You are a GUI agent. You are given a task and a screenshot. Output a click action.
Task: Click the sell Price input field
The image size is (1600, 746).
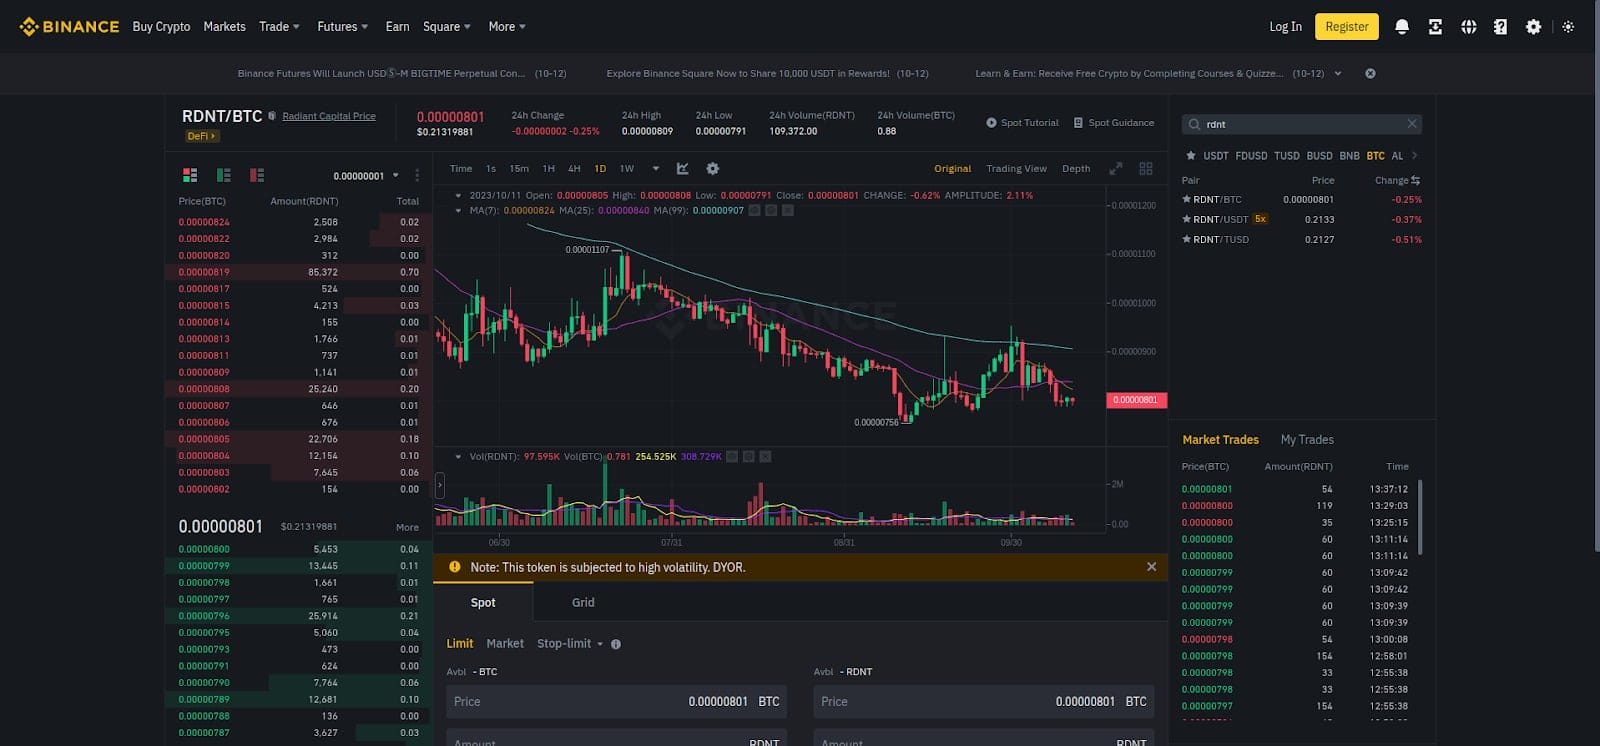tap(984, 702)
